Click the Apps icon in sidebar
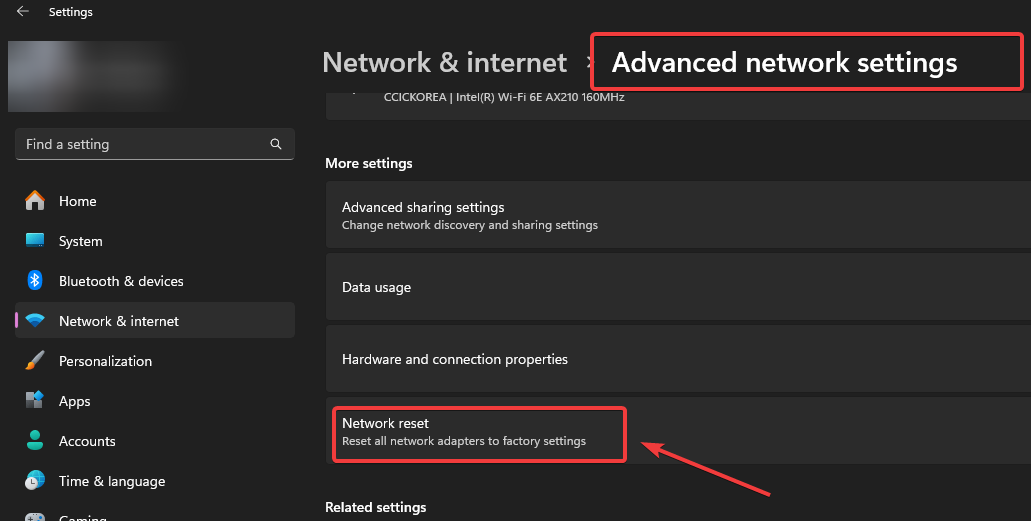The image size is (1031, 521). [x=35, y=400]
